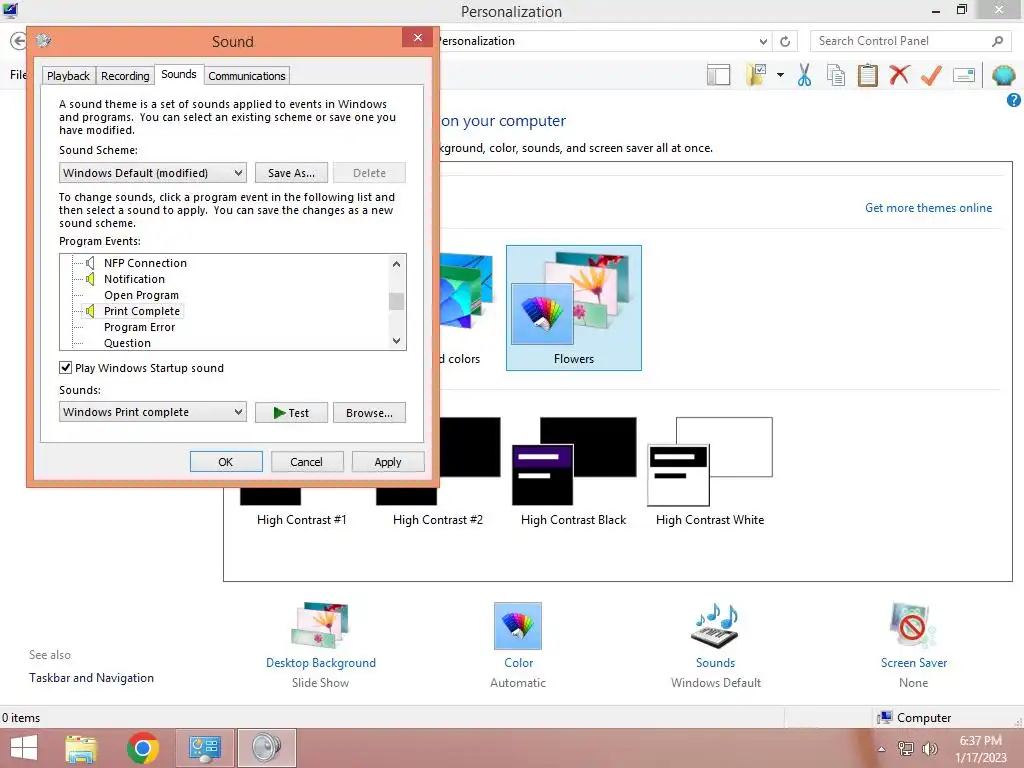Click OK in the Sound dialog

226,462
